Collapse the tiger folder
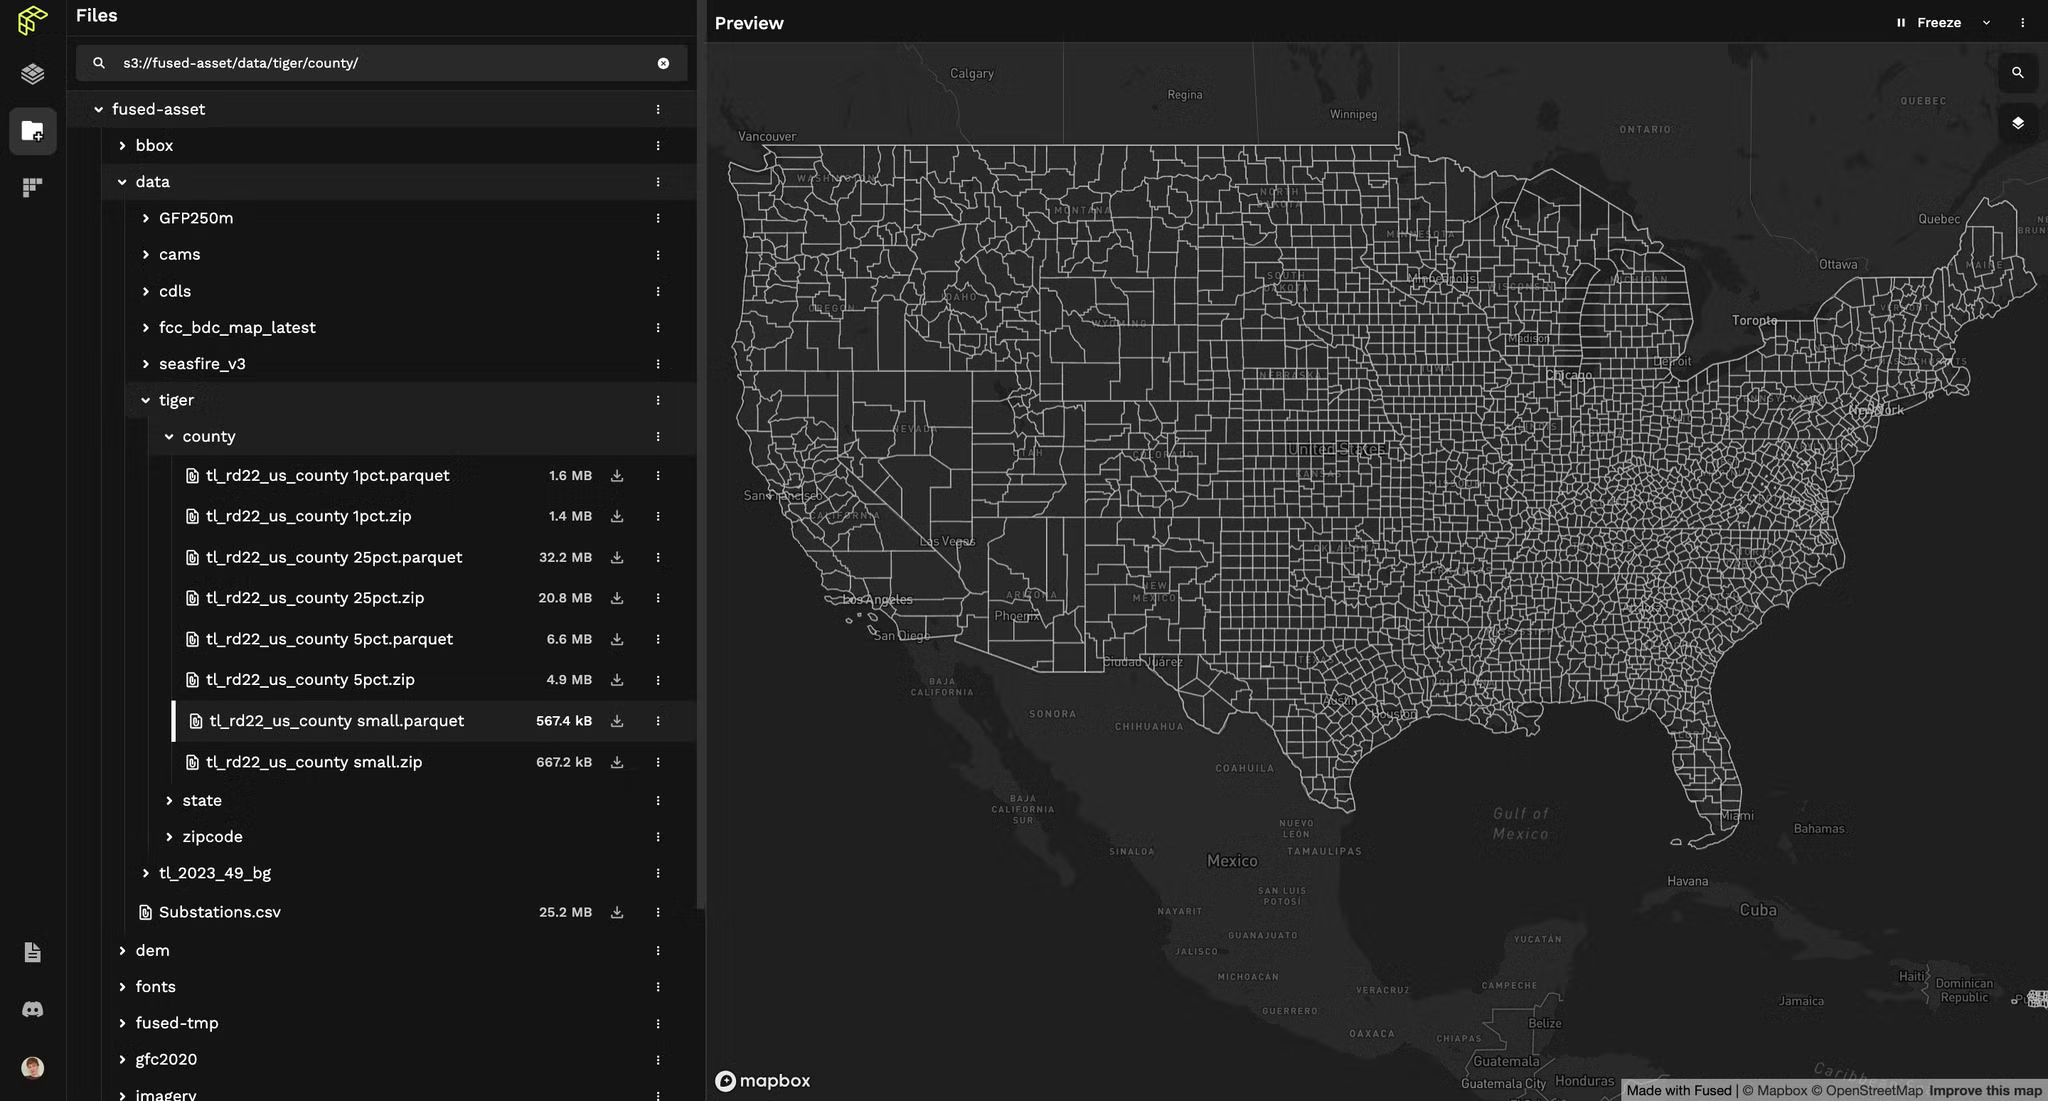This screenshot has height=1101, width=2048. click(146, 400)
